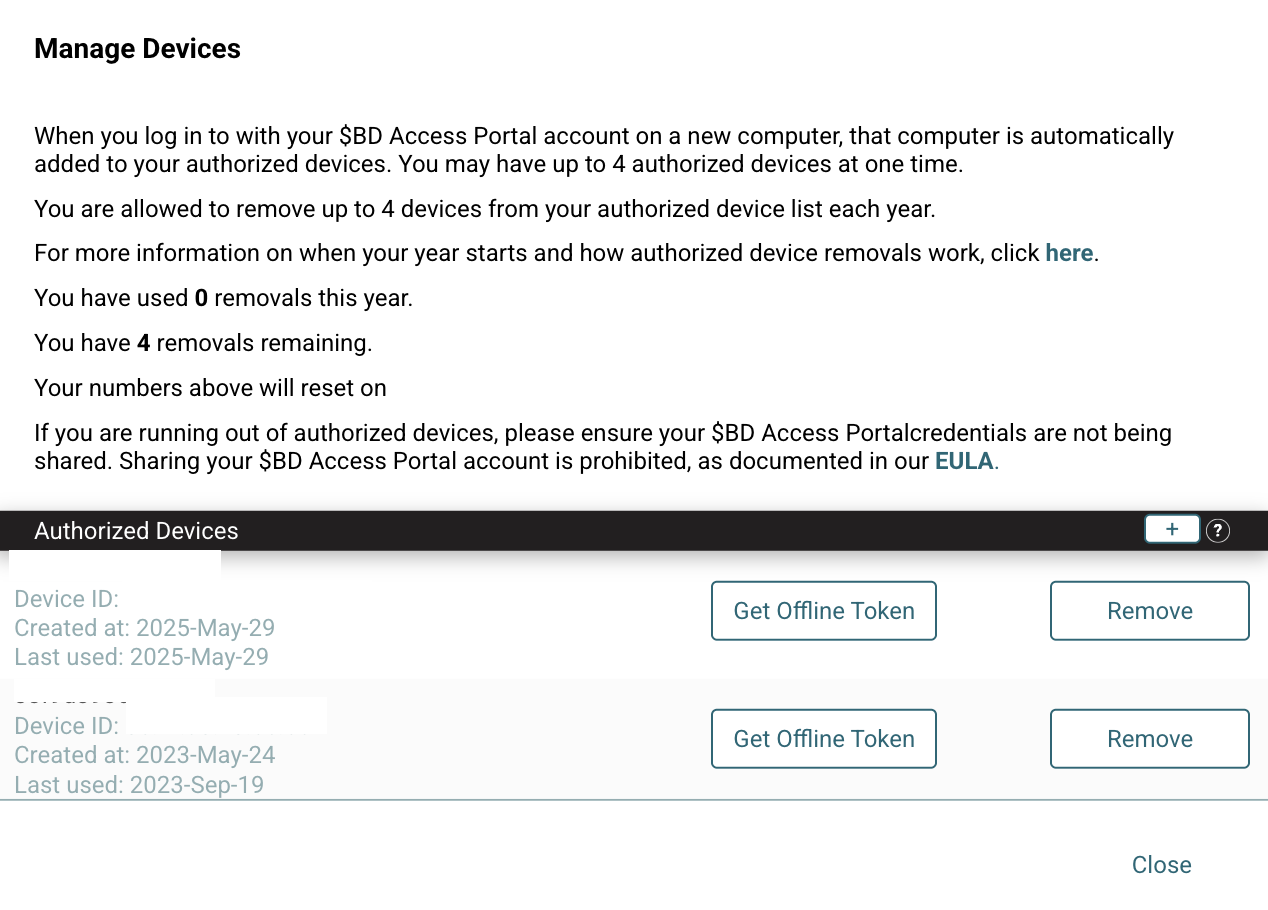Screen dimensions: 1268x910
Task: Click the Manage Devices heading
Action: pos(137,49)
